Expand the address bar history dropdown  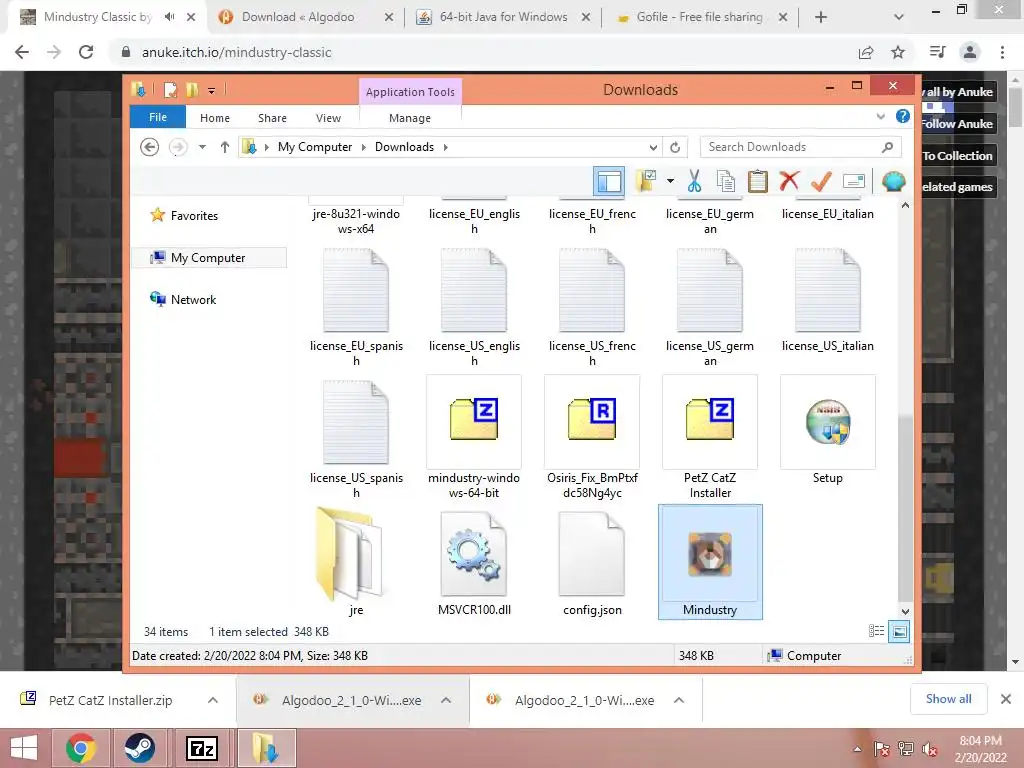[653, 147]
